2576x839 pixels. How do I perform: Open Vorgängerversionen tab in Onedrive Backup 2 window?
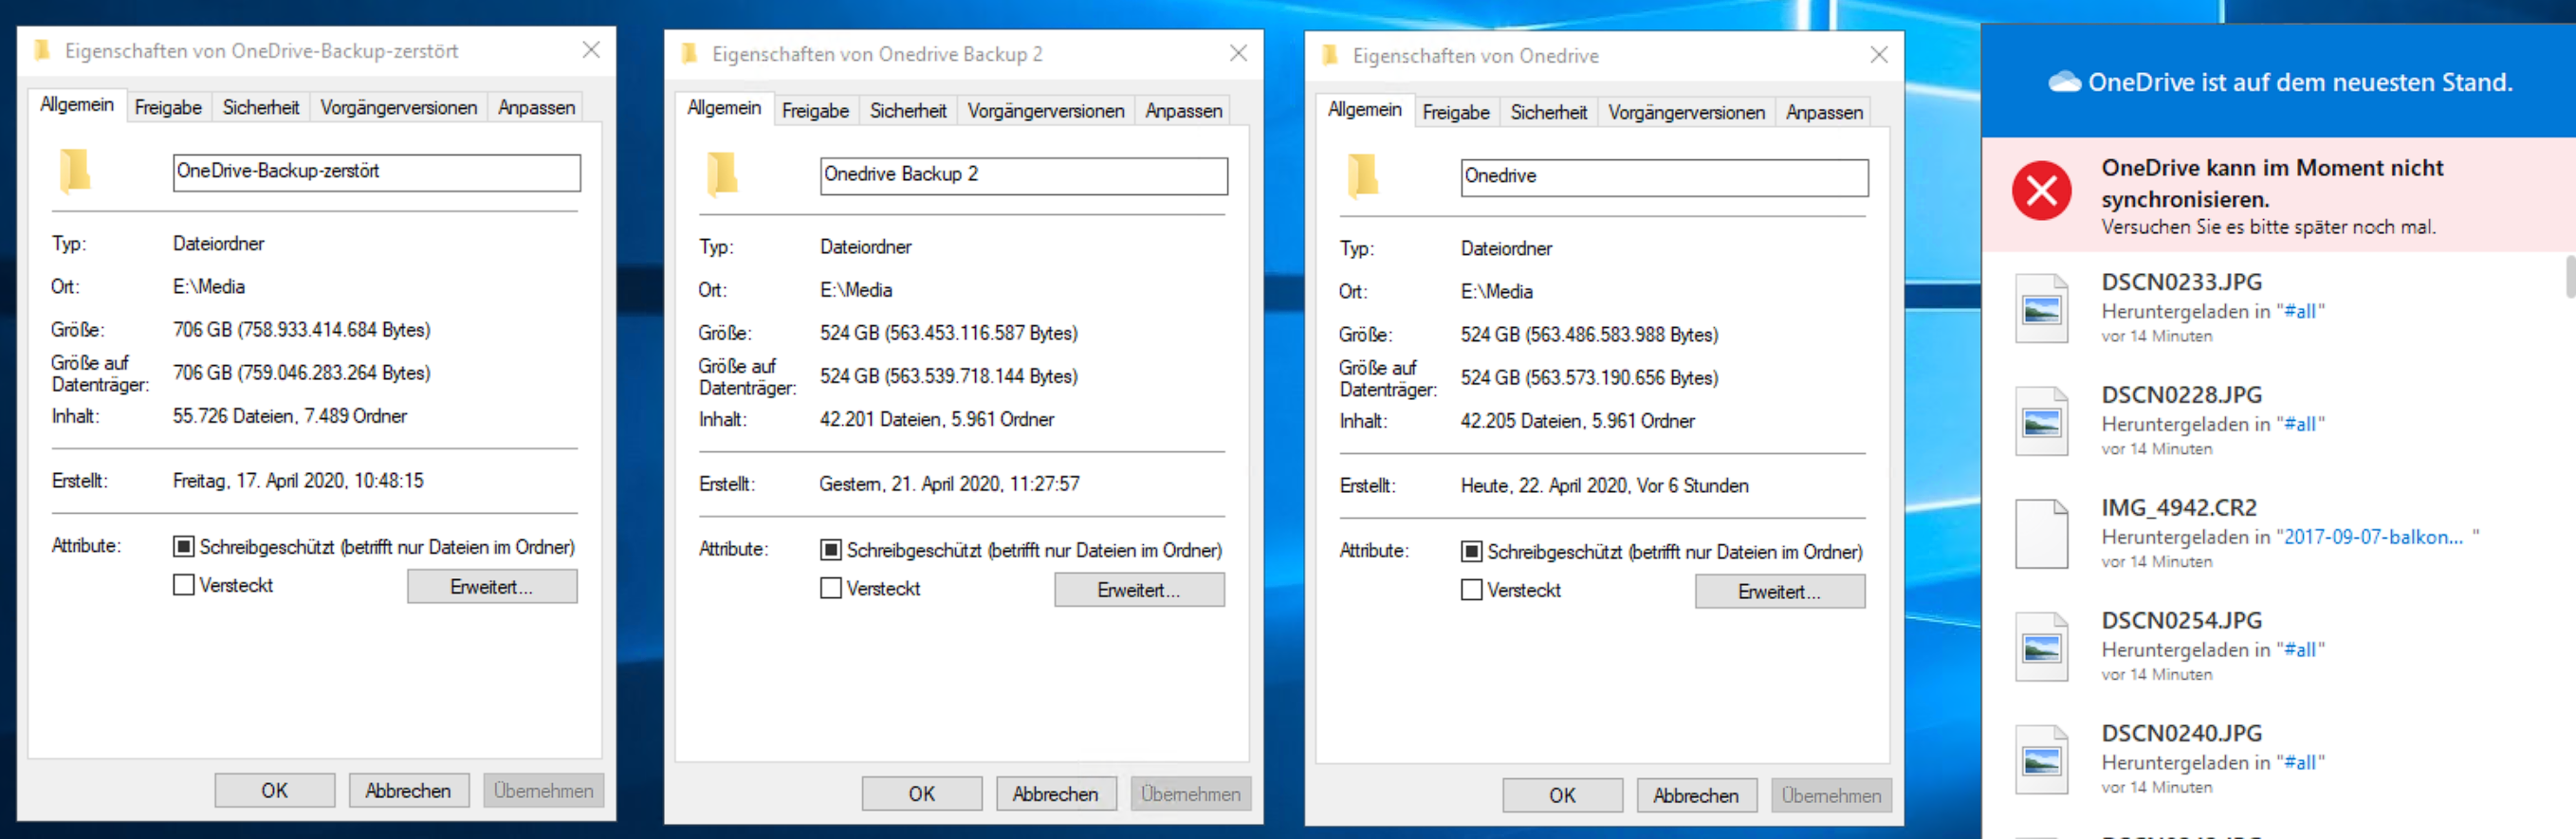click(x=1045, y=110)
